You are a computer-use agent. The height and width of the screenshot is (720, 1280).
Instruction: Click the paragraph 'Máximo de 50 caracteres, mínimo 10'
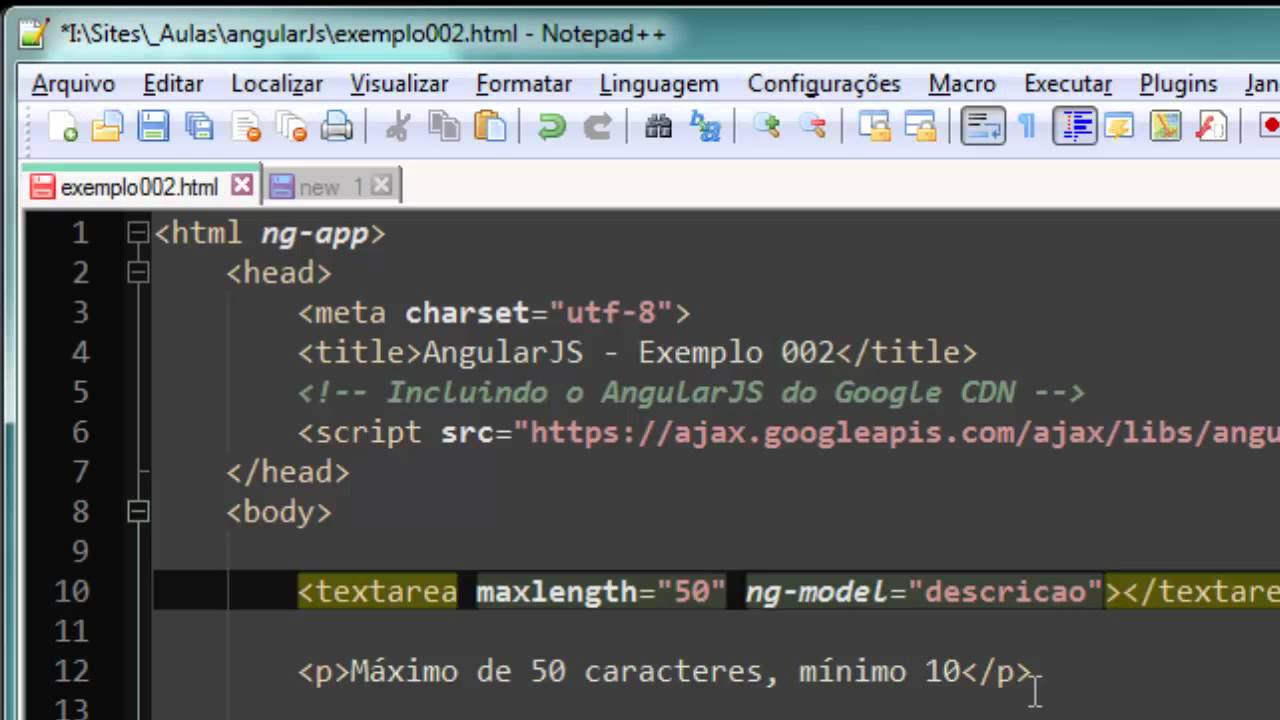click(x=655, y=672)
